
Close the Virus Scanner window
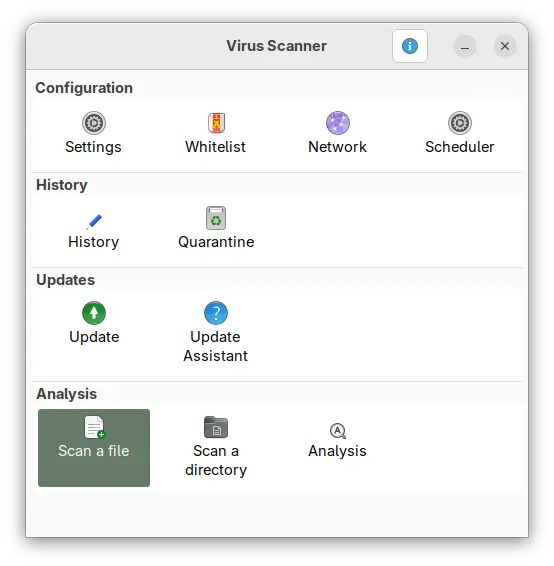pos(505,46)
